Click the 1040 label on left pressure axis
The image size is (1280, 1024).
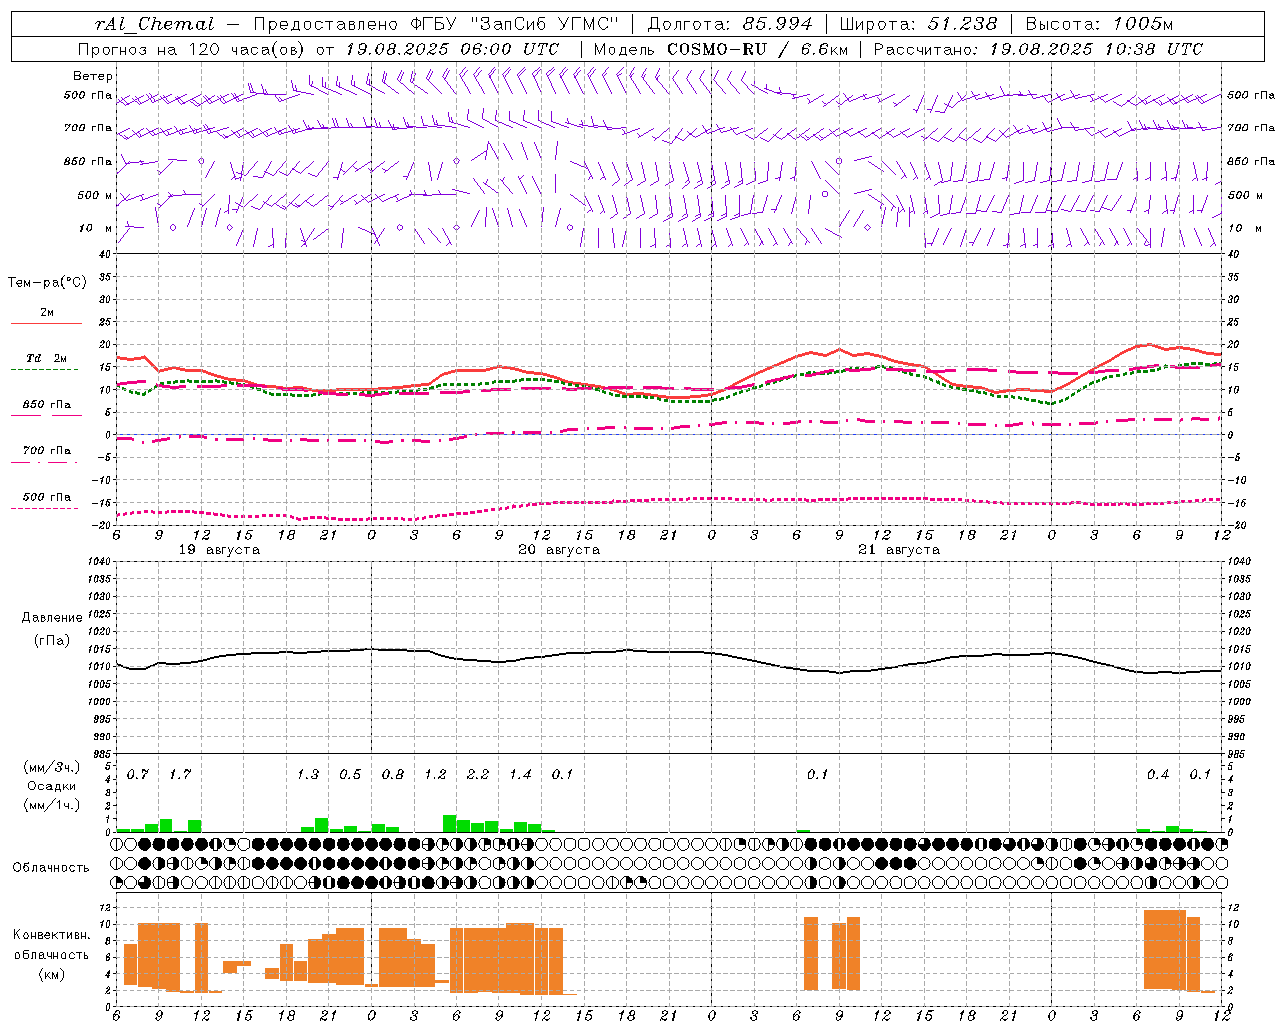98,562
